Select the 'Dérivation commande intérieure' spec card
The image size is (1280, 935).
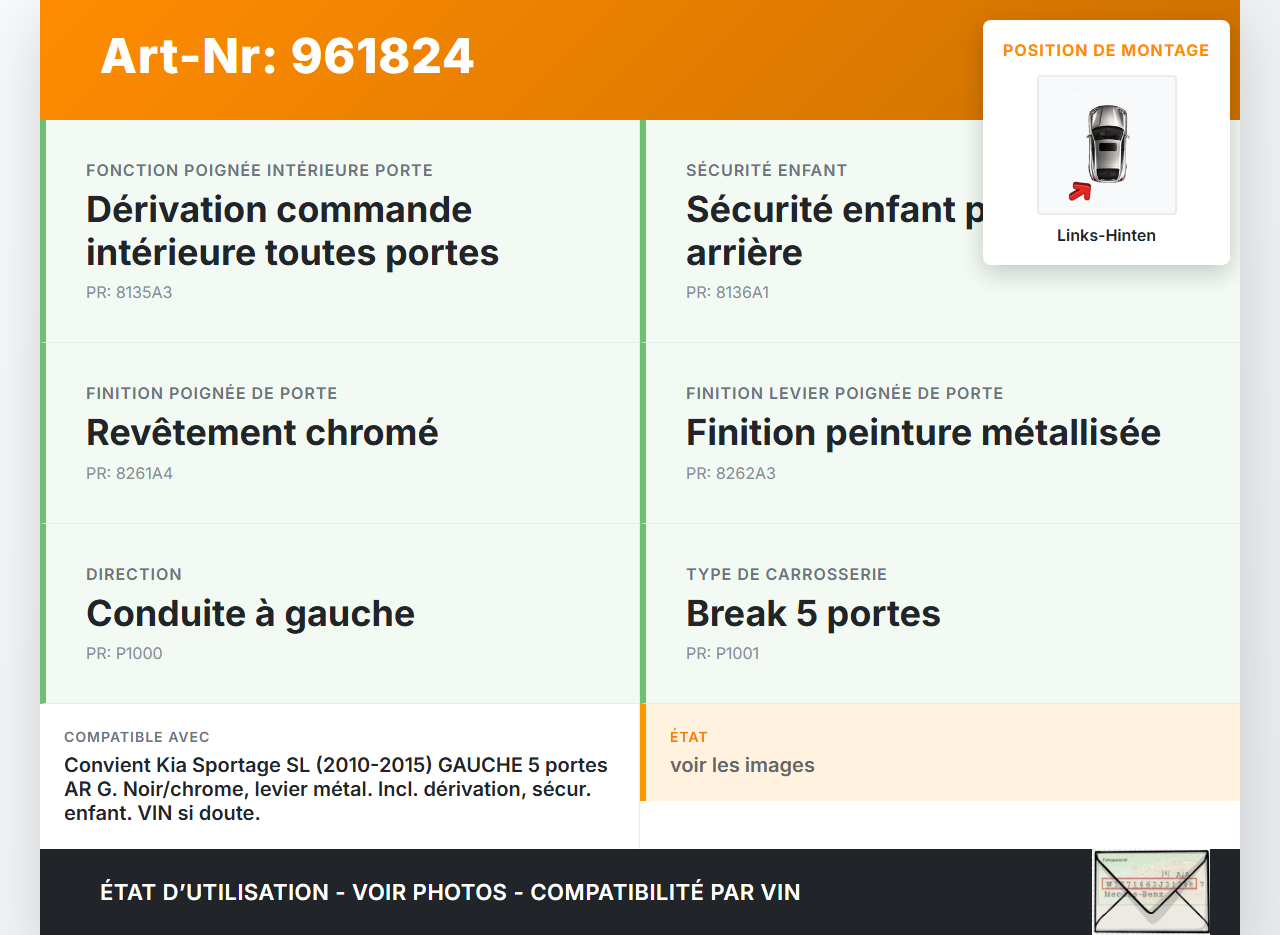tap(340, 231)
